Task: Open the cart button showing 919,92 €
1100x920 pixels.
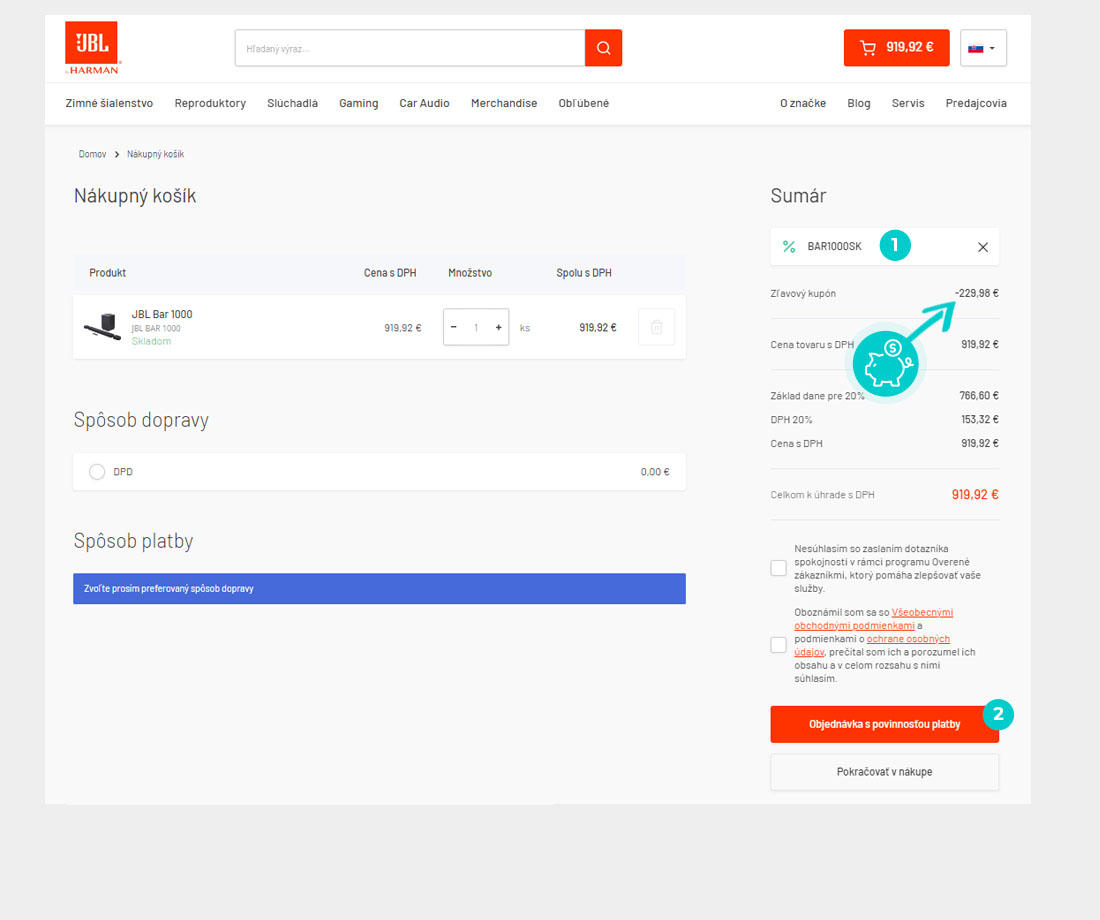Action: [897, 48]
